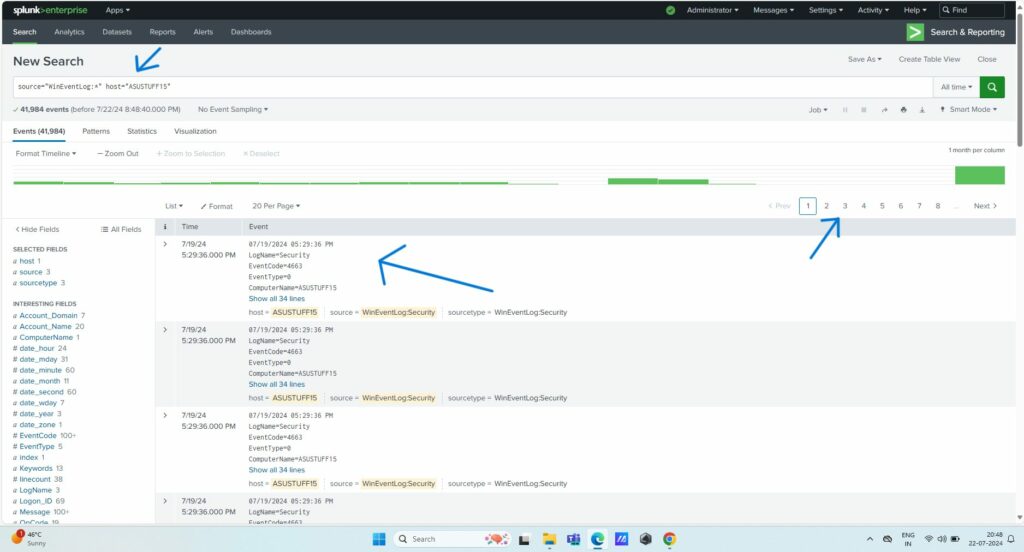
Task: Hide the fields sidebar
Action: [x=36, y=229]
